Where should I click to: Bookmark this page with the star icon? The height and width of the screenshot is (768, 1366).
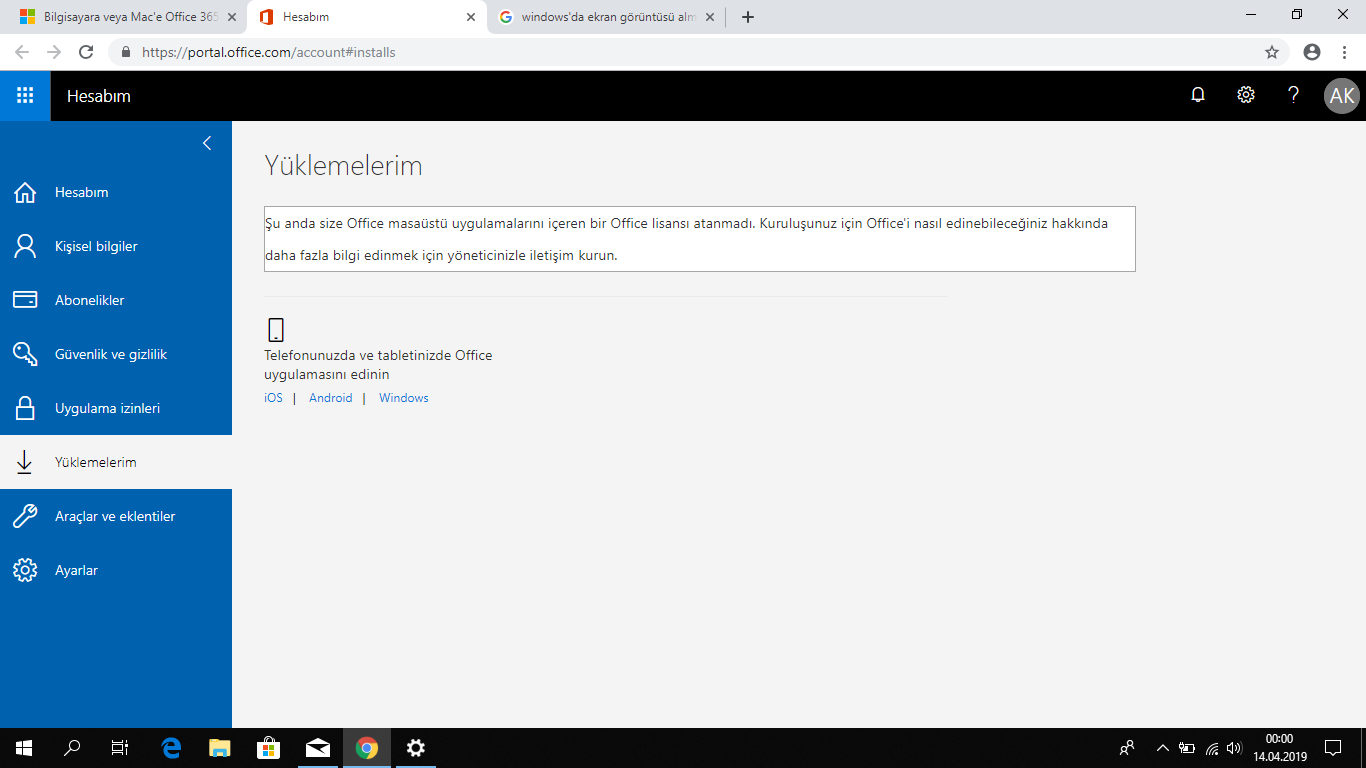pos(1272,52)
